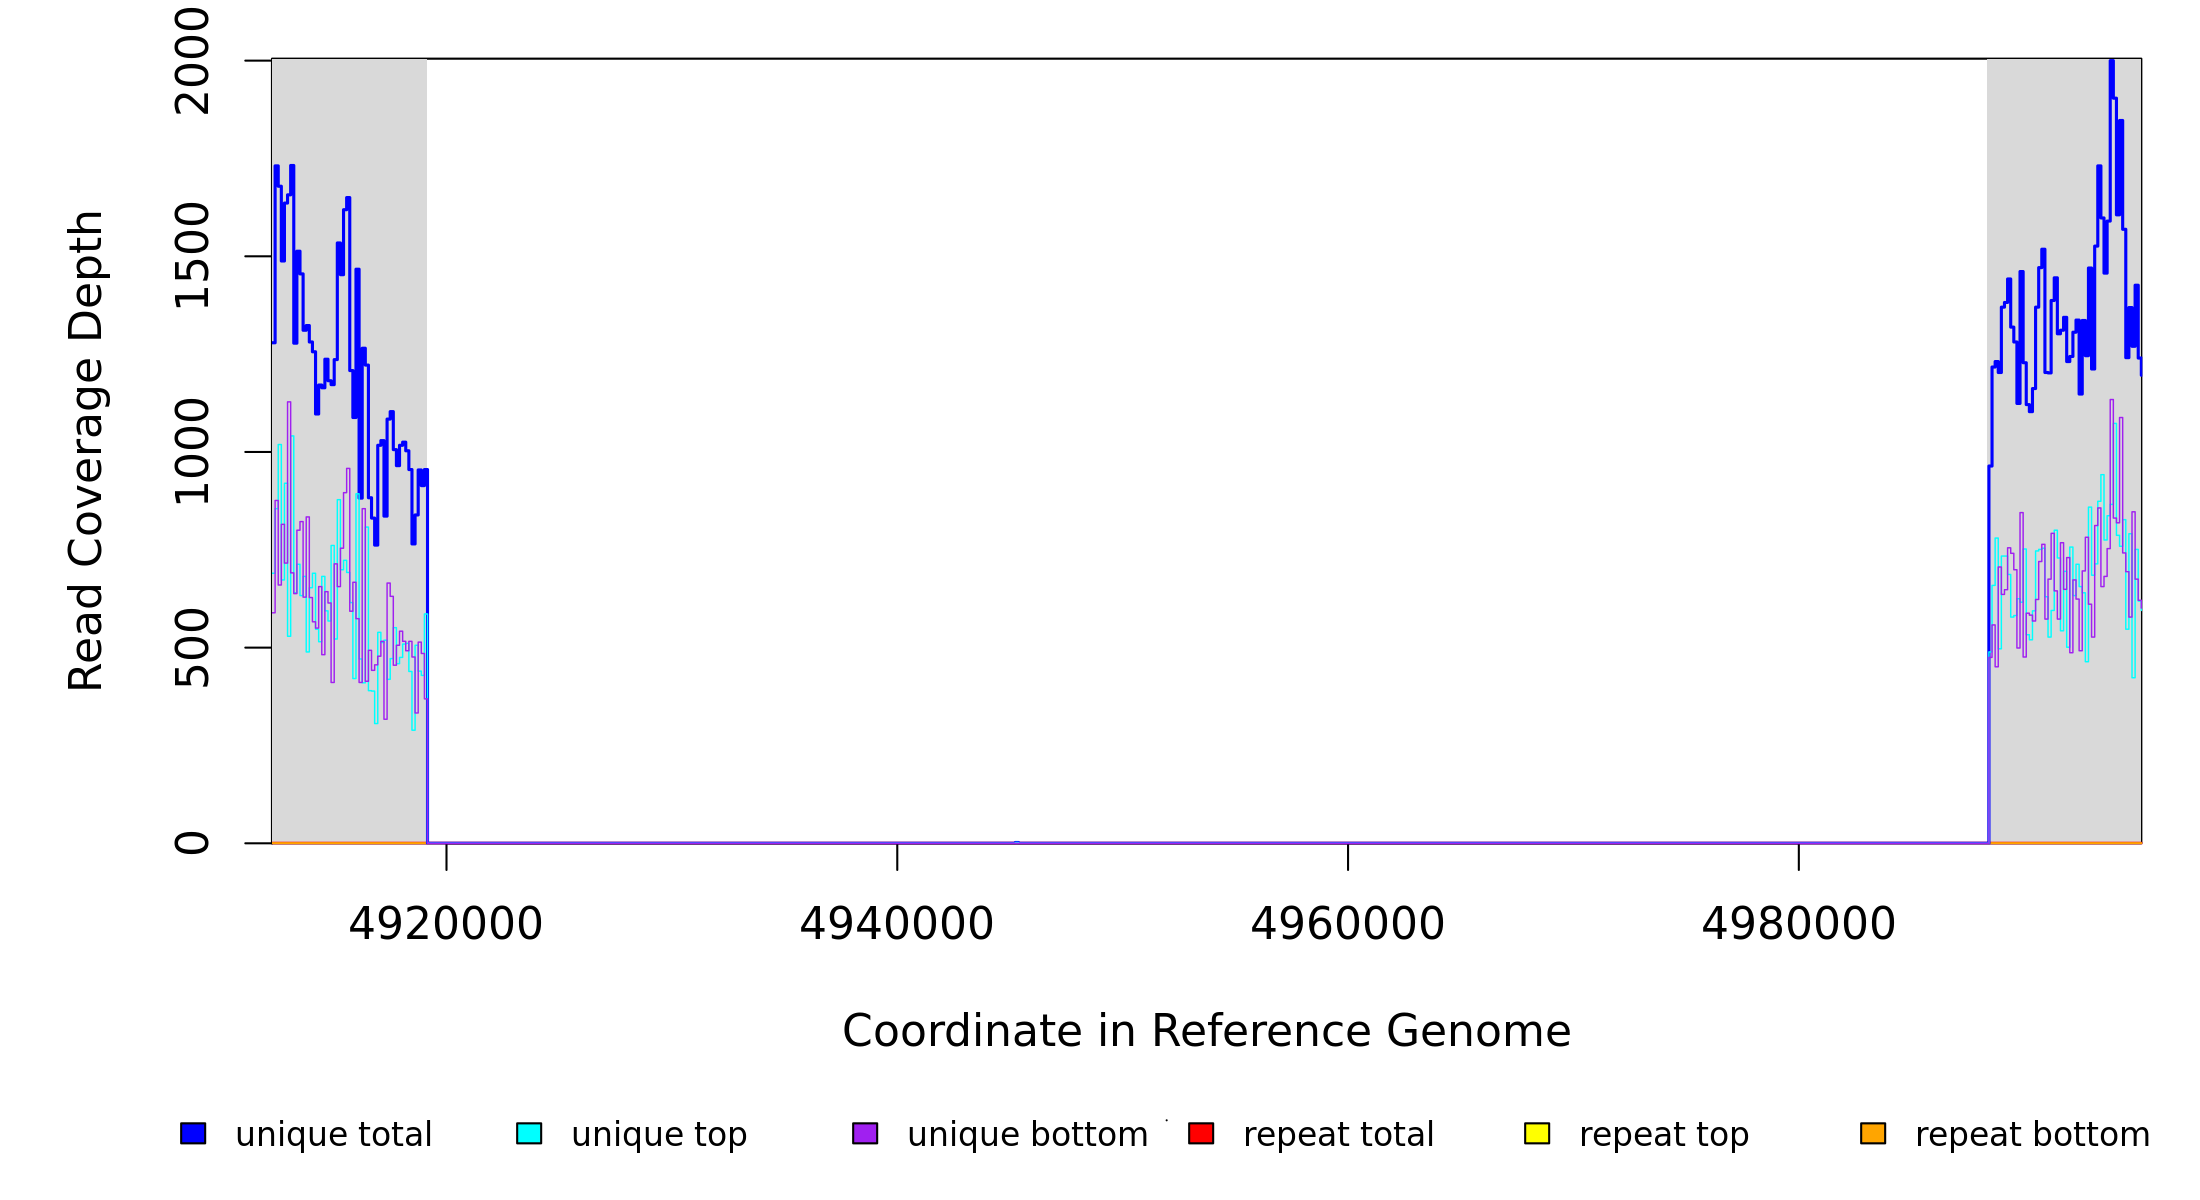This screenshot has height=1200, width=2200.
Task: Click the purple unique bottom legend swatch
Action: 865,1134
